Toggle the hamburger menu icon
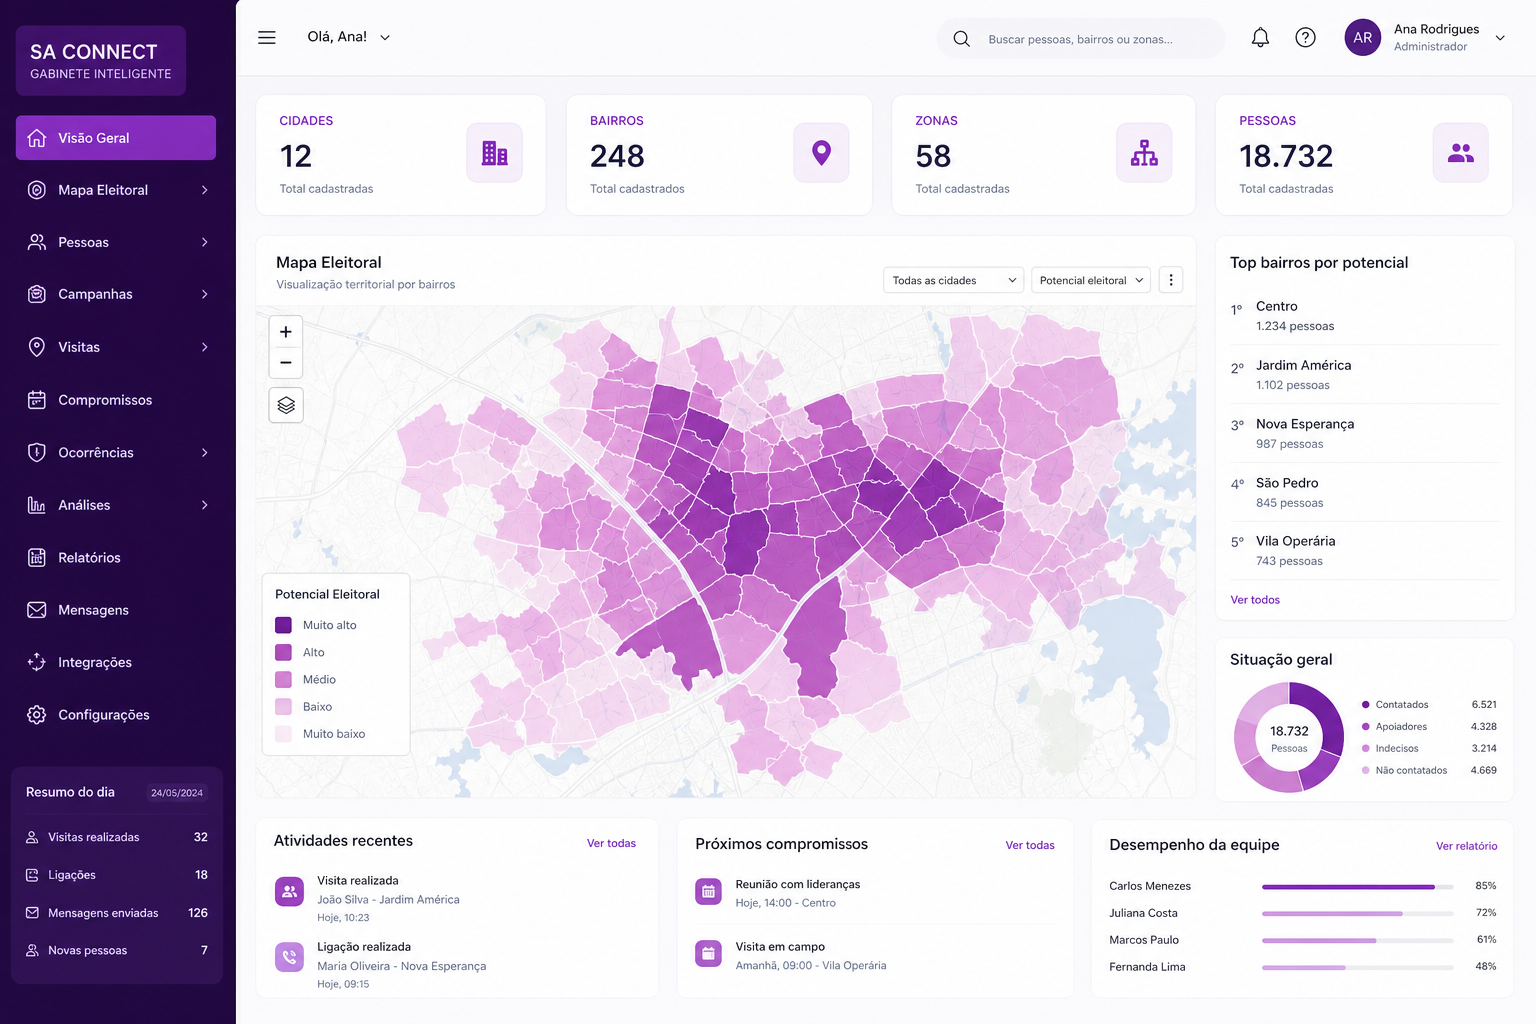1536x1024 pixels. (x=267, y=38)
